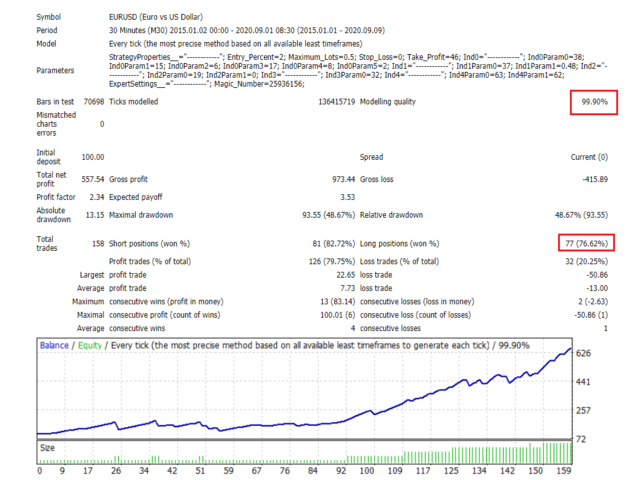Click Initial deposit value 100.00
The height and width of the screenshot is (480, 640).
93,157
